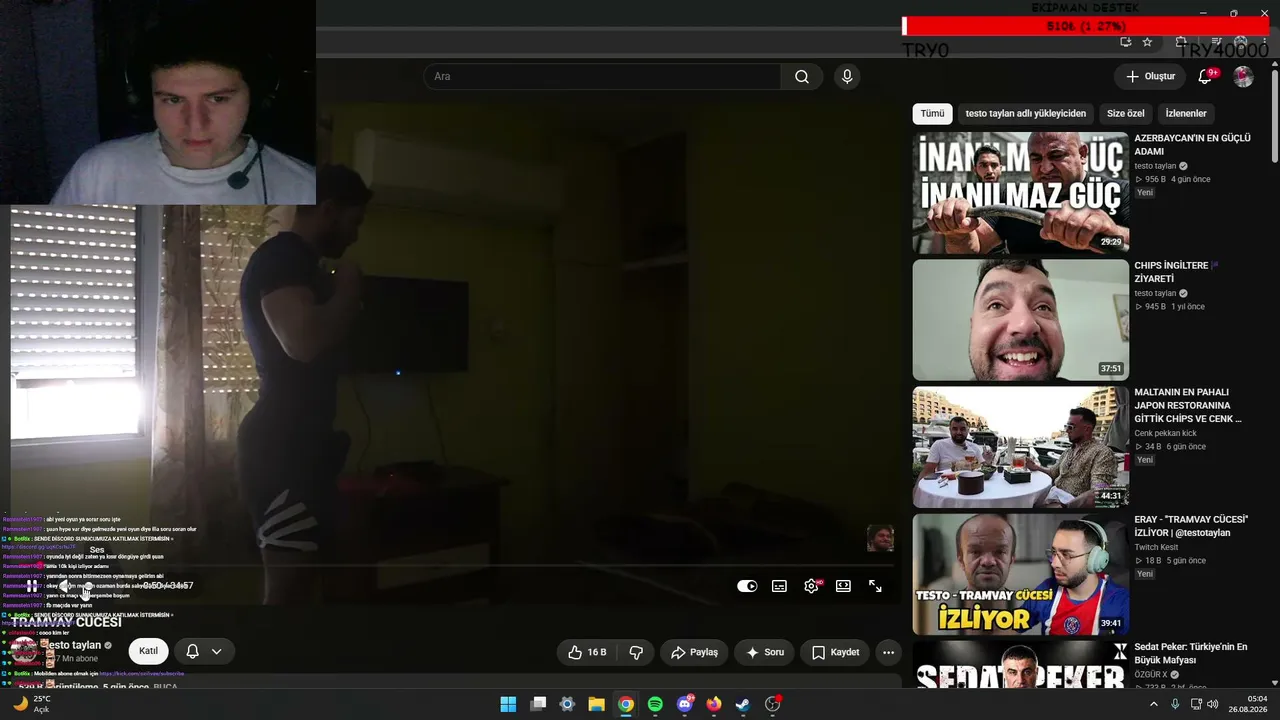Open the Chrome extensions puzzle icon

(x=1181, y=41)
